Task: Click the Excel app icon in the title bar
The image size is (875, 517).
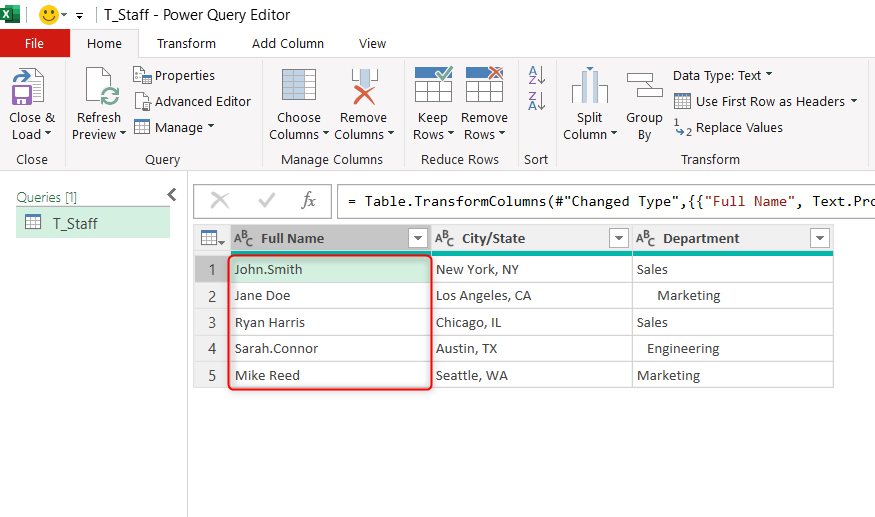Action: pos(9,14)
